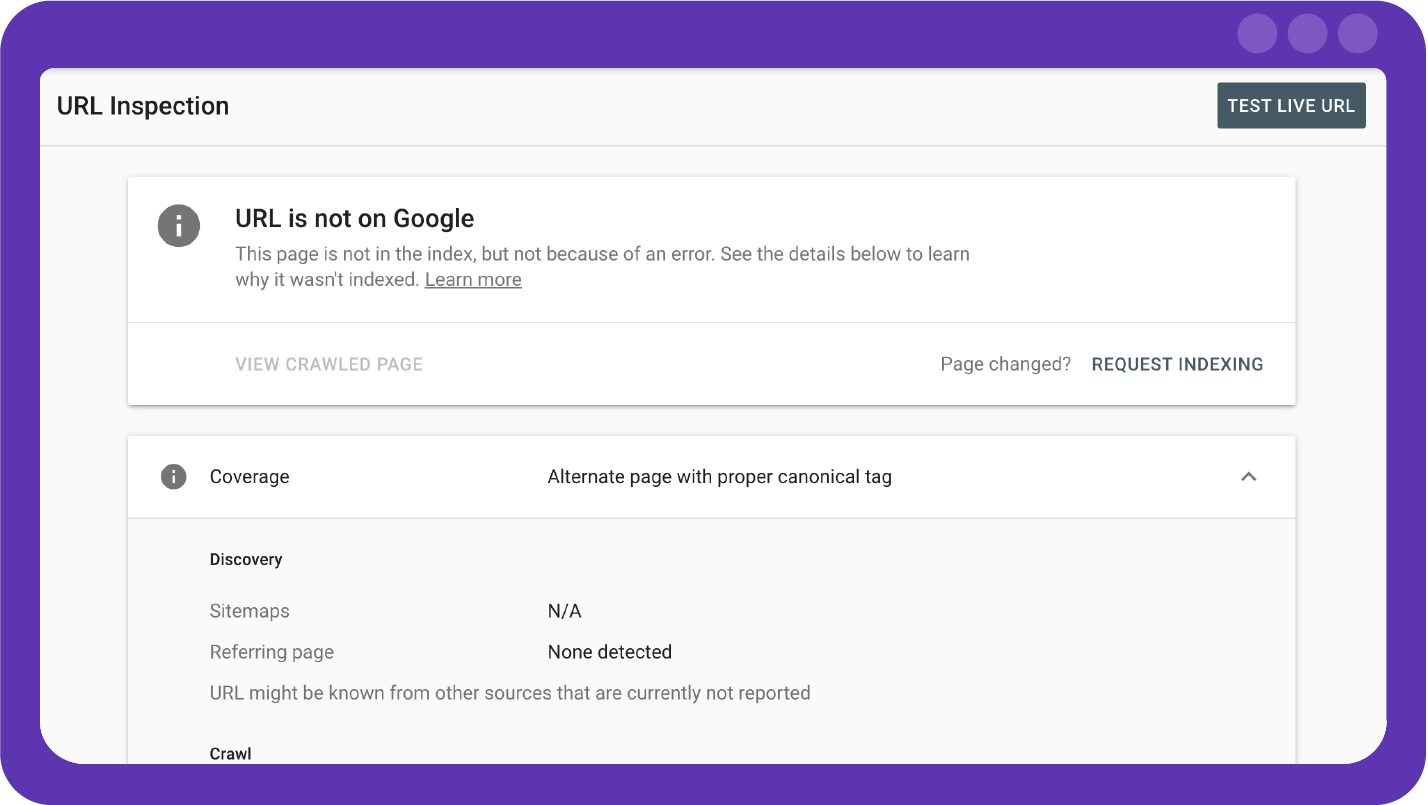Click the Sitemaps row label
This screenshot has width=1428, height=805.
pos(250,611)
